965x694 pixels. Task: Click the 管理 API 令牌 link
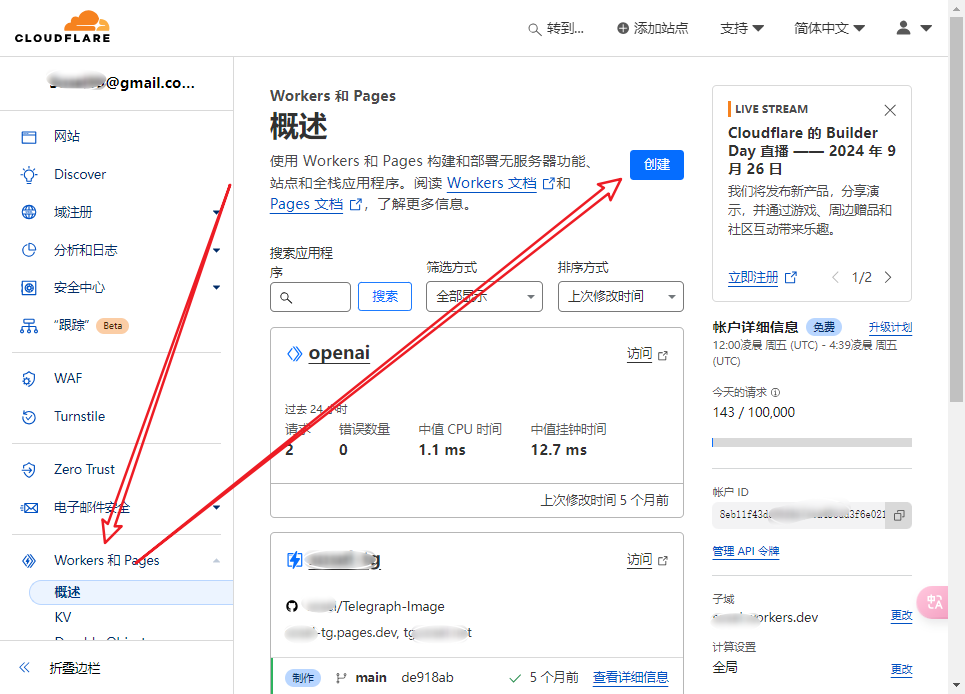(x=745, y=551)
